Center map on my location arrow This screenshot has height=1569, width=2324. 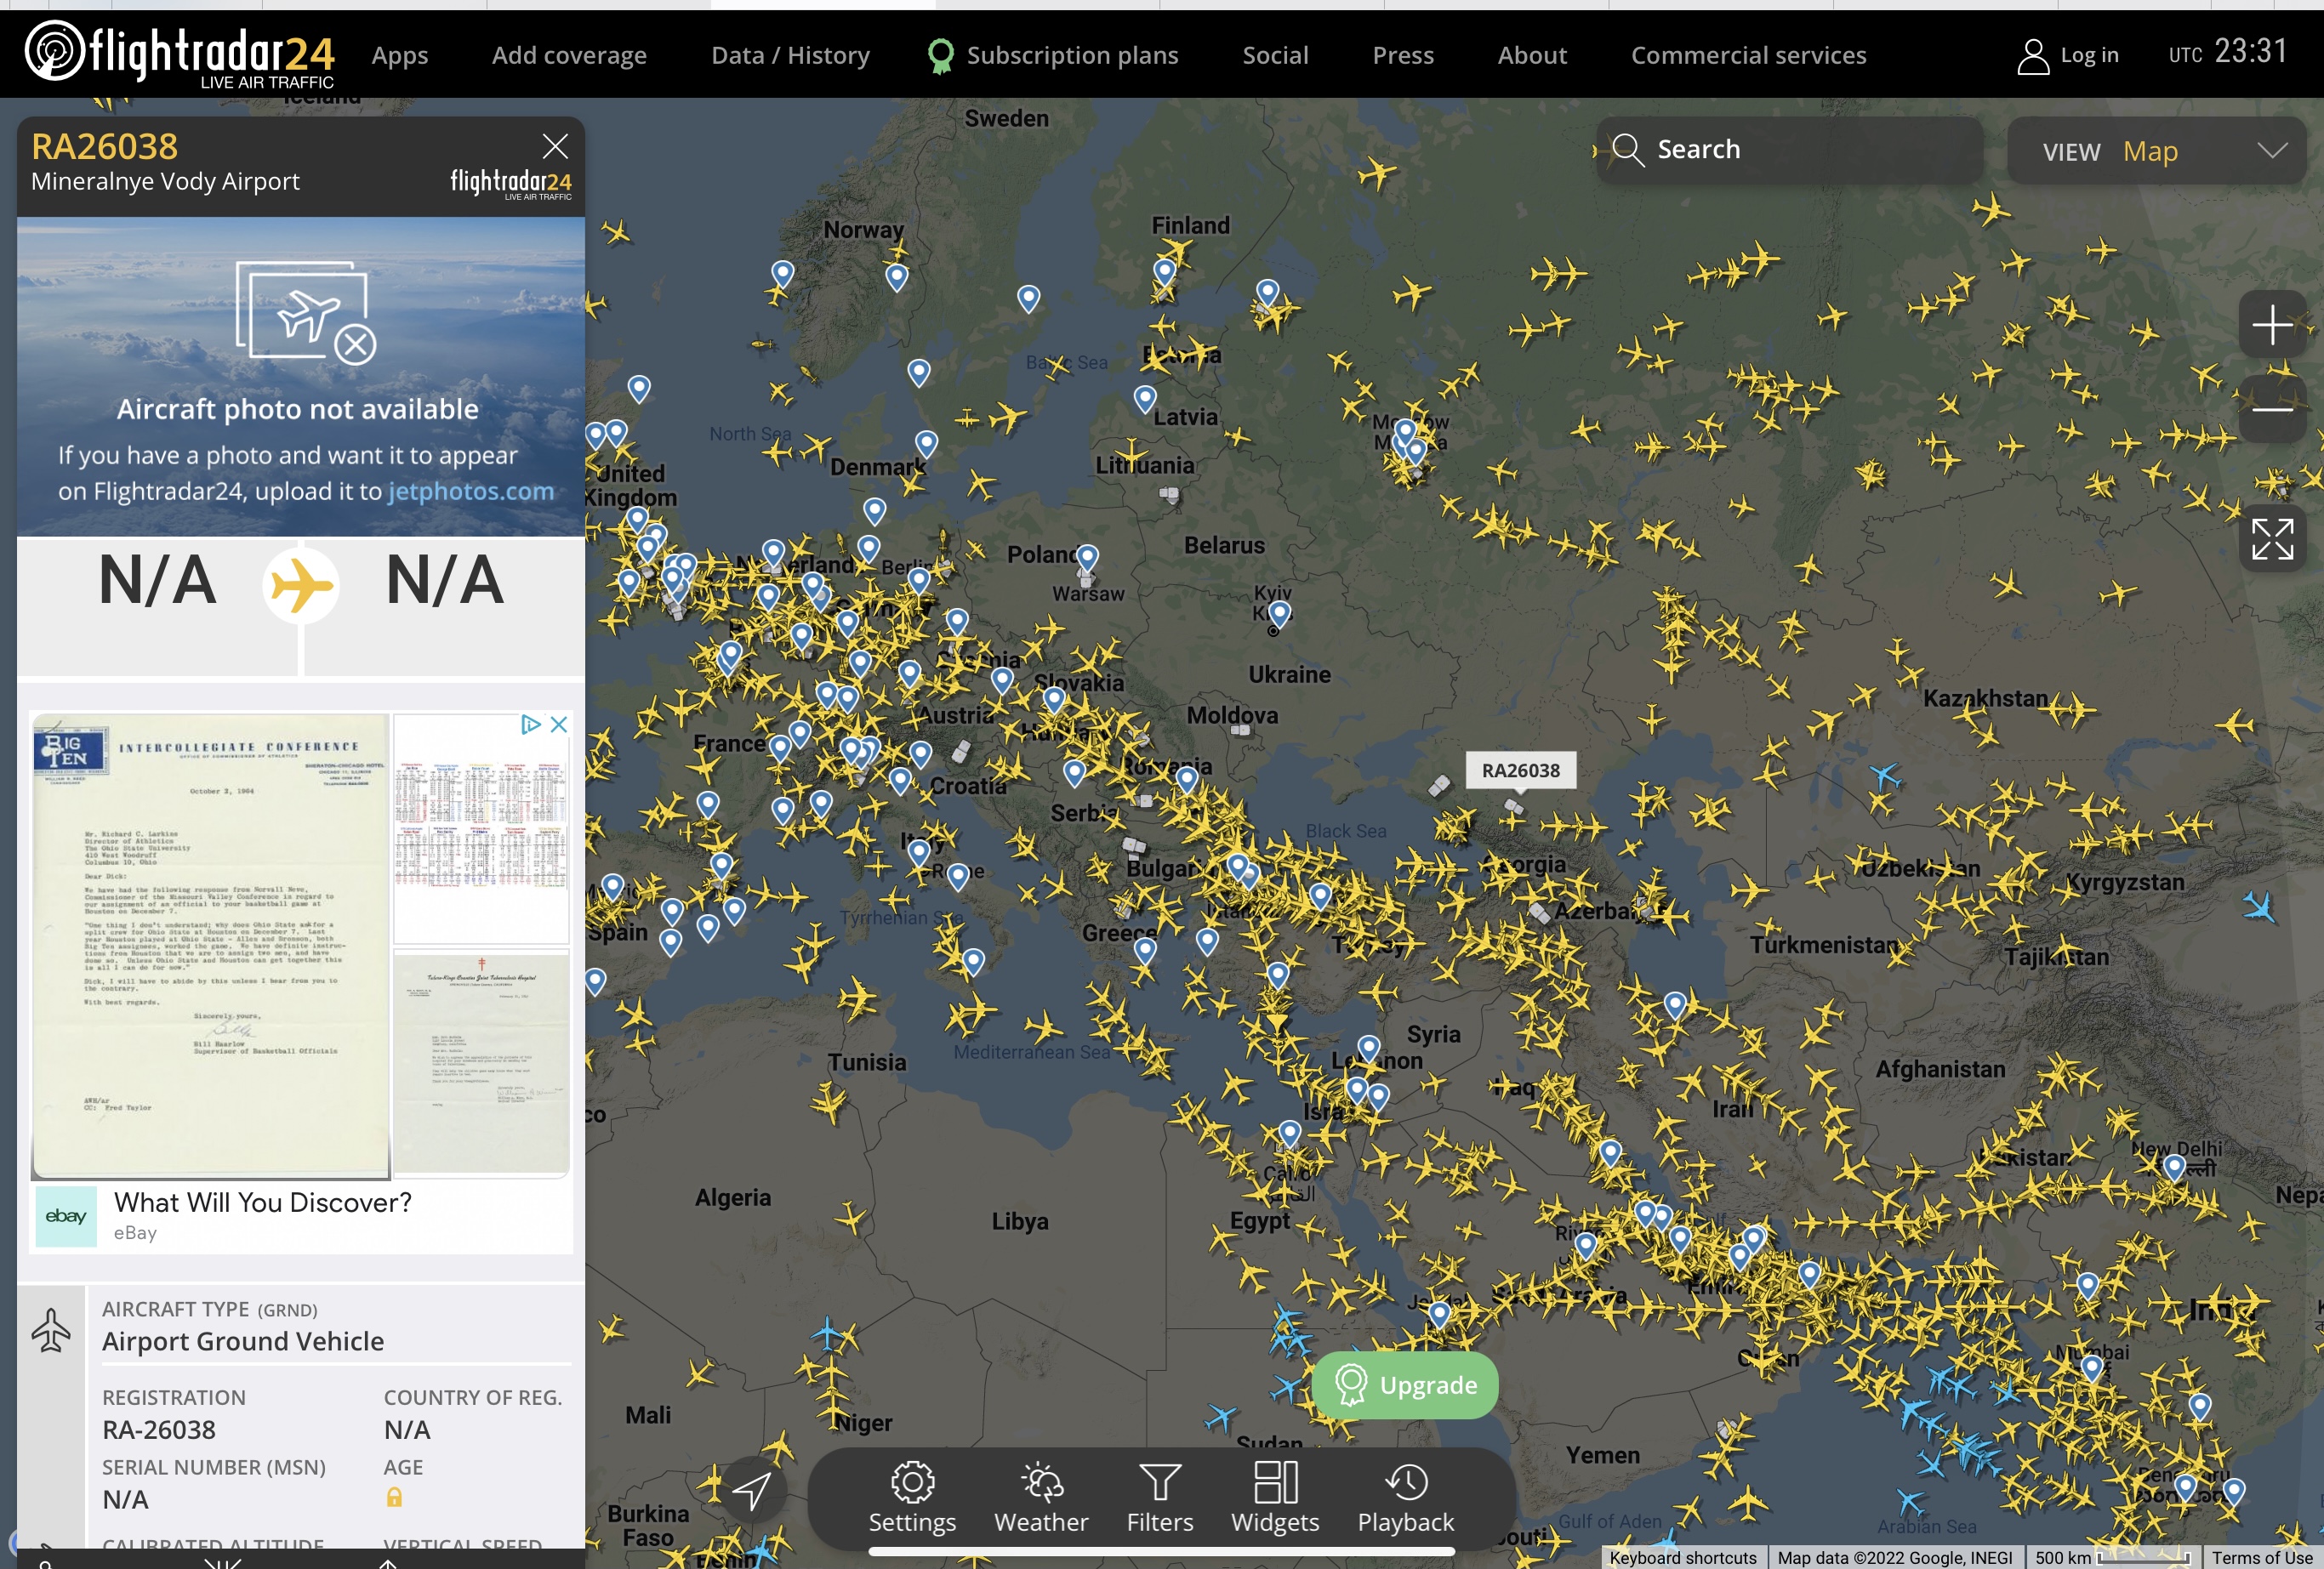[751, 1490]
